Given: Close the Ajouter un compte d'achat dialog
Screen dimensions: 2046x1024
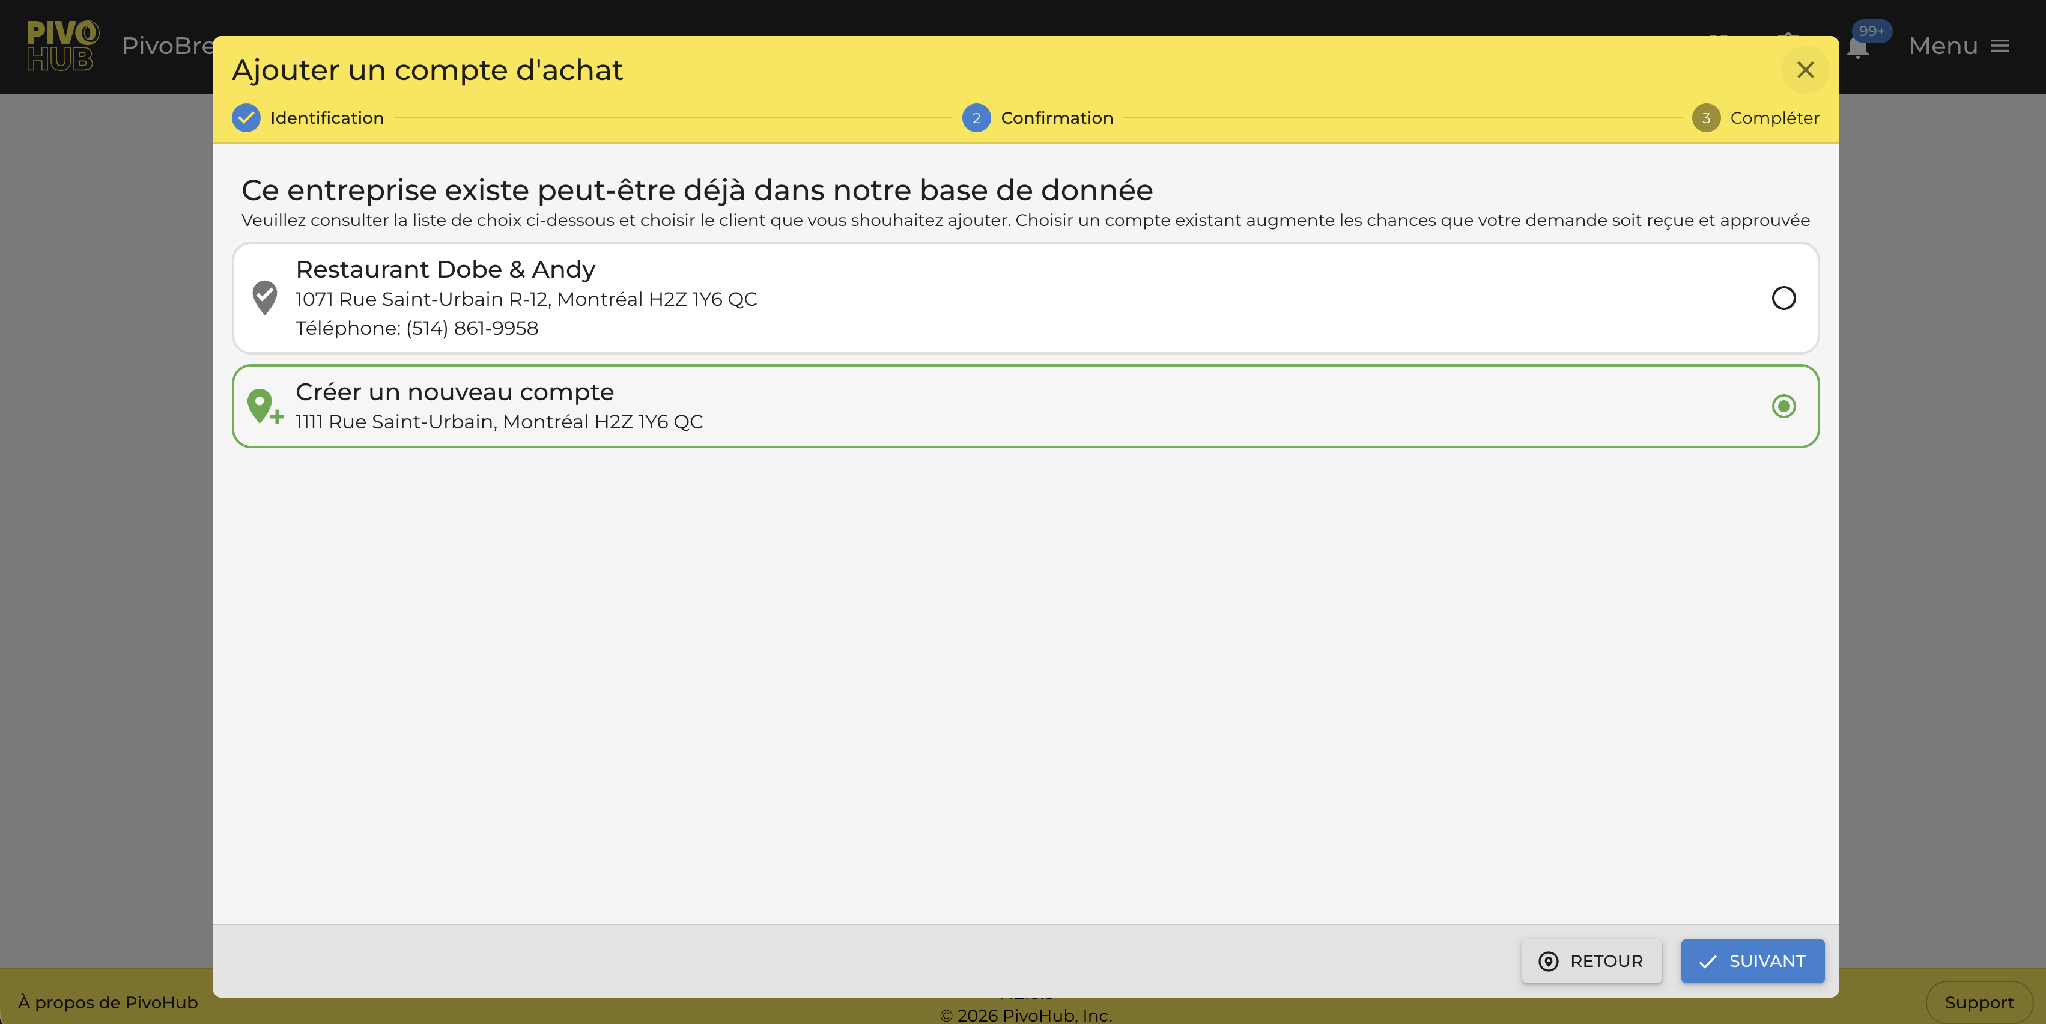Looking at the screenshot, I should pyautogui.click(x=1805, y=70).
